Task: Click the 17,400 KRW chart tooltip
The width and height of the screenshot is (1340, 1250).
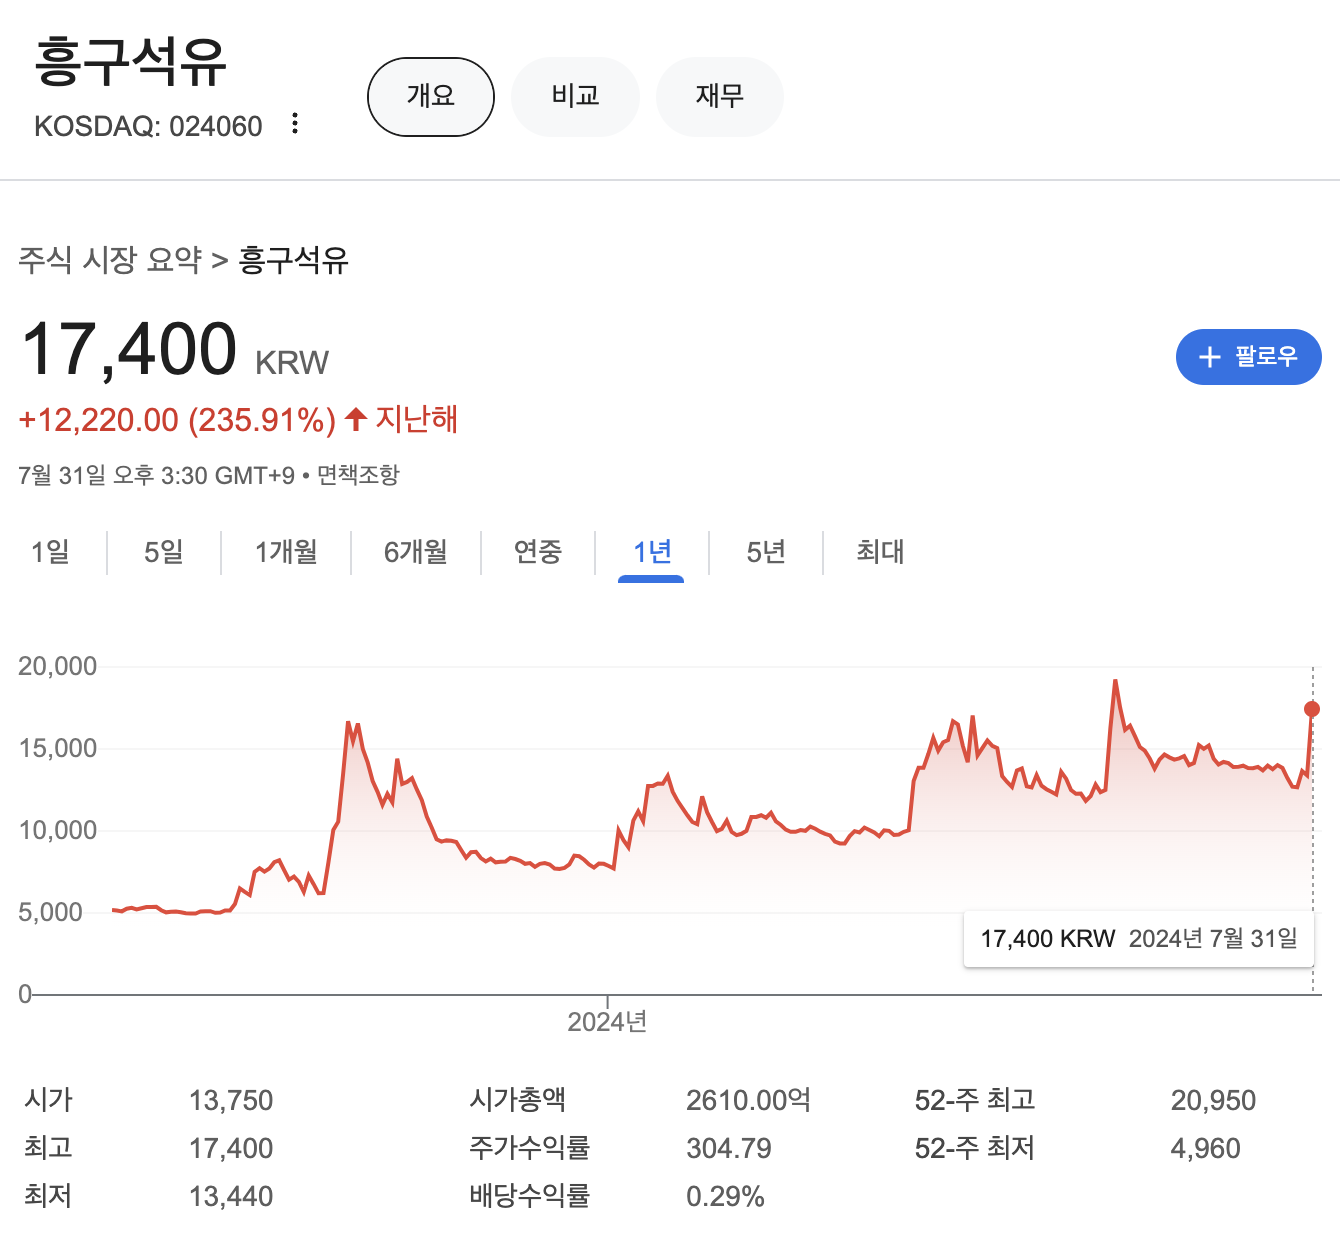Action: coord(1139,939)
